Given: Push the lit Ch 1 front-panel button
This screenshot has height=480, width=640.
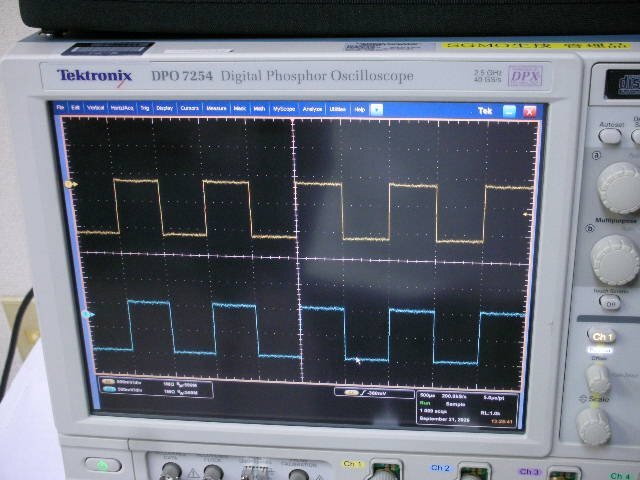Looking at the screenshot, I should [x=602, y=336].
